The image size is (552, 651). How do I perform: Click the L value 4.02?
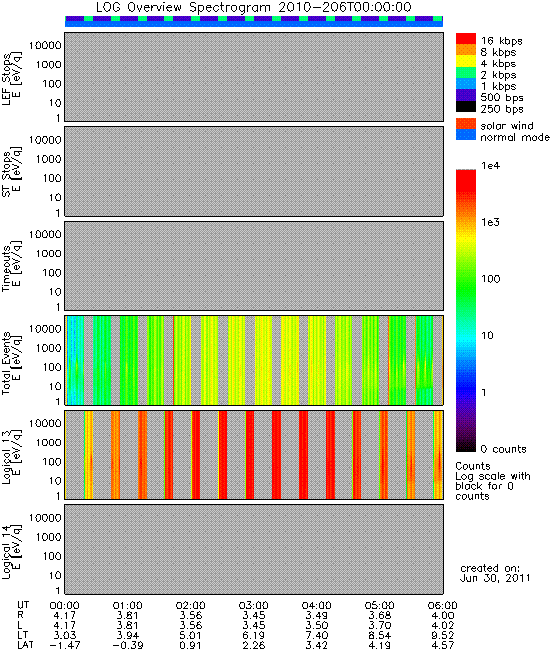pyautogui.click(x=443, y=626)
